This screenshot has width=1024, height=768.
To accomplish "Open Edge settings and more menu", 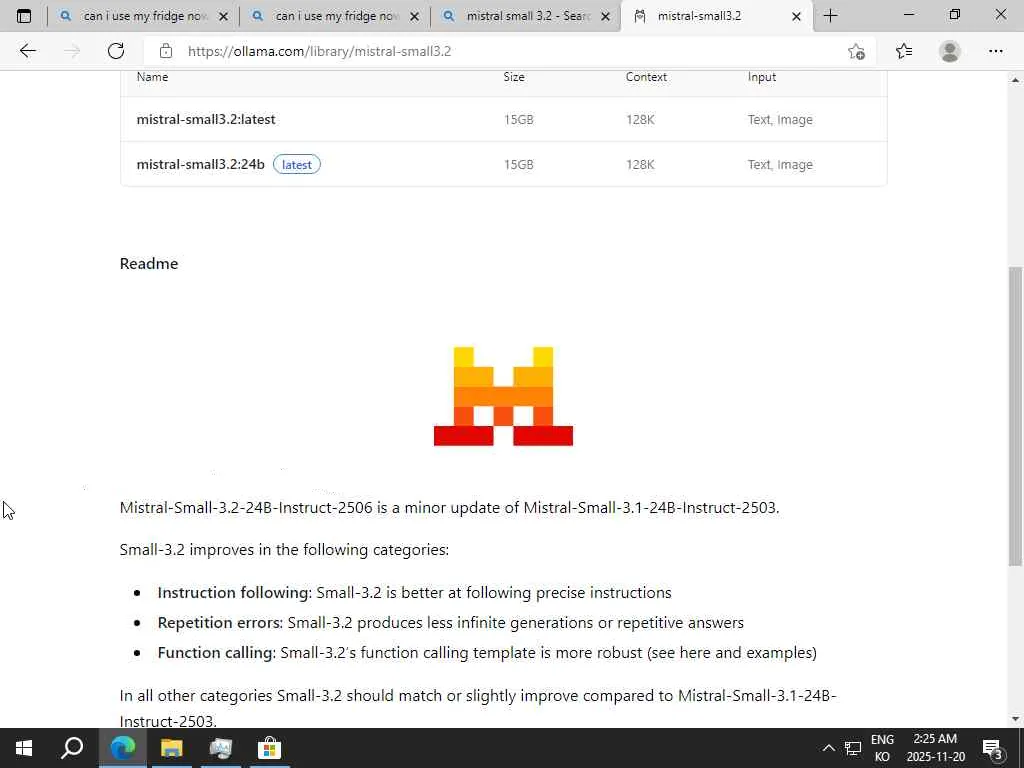I will (995, 51).
